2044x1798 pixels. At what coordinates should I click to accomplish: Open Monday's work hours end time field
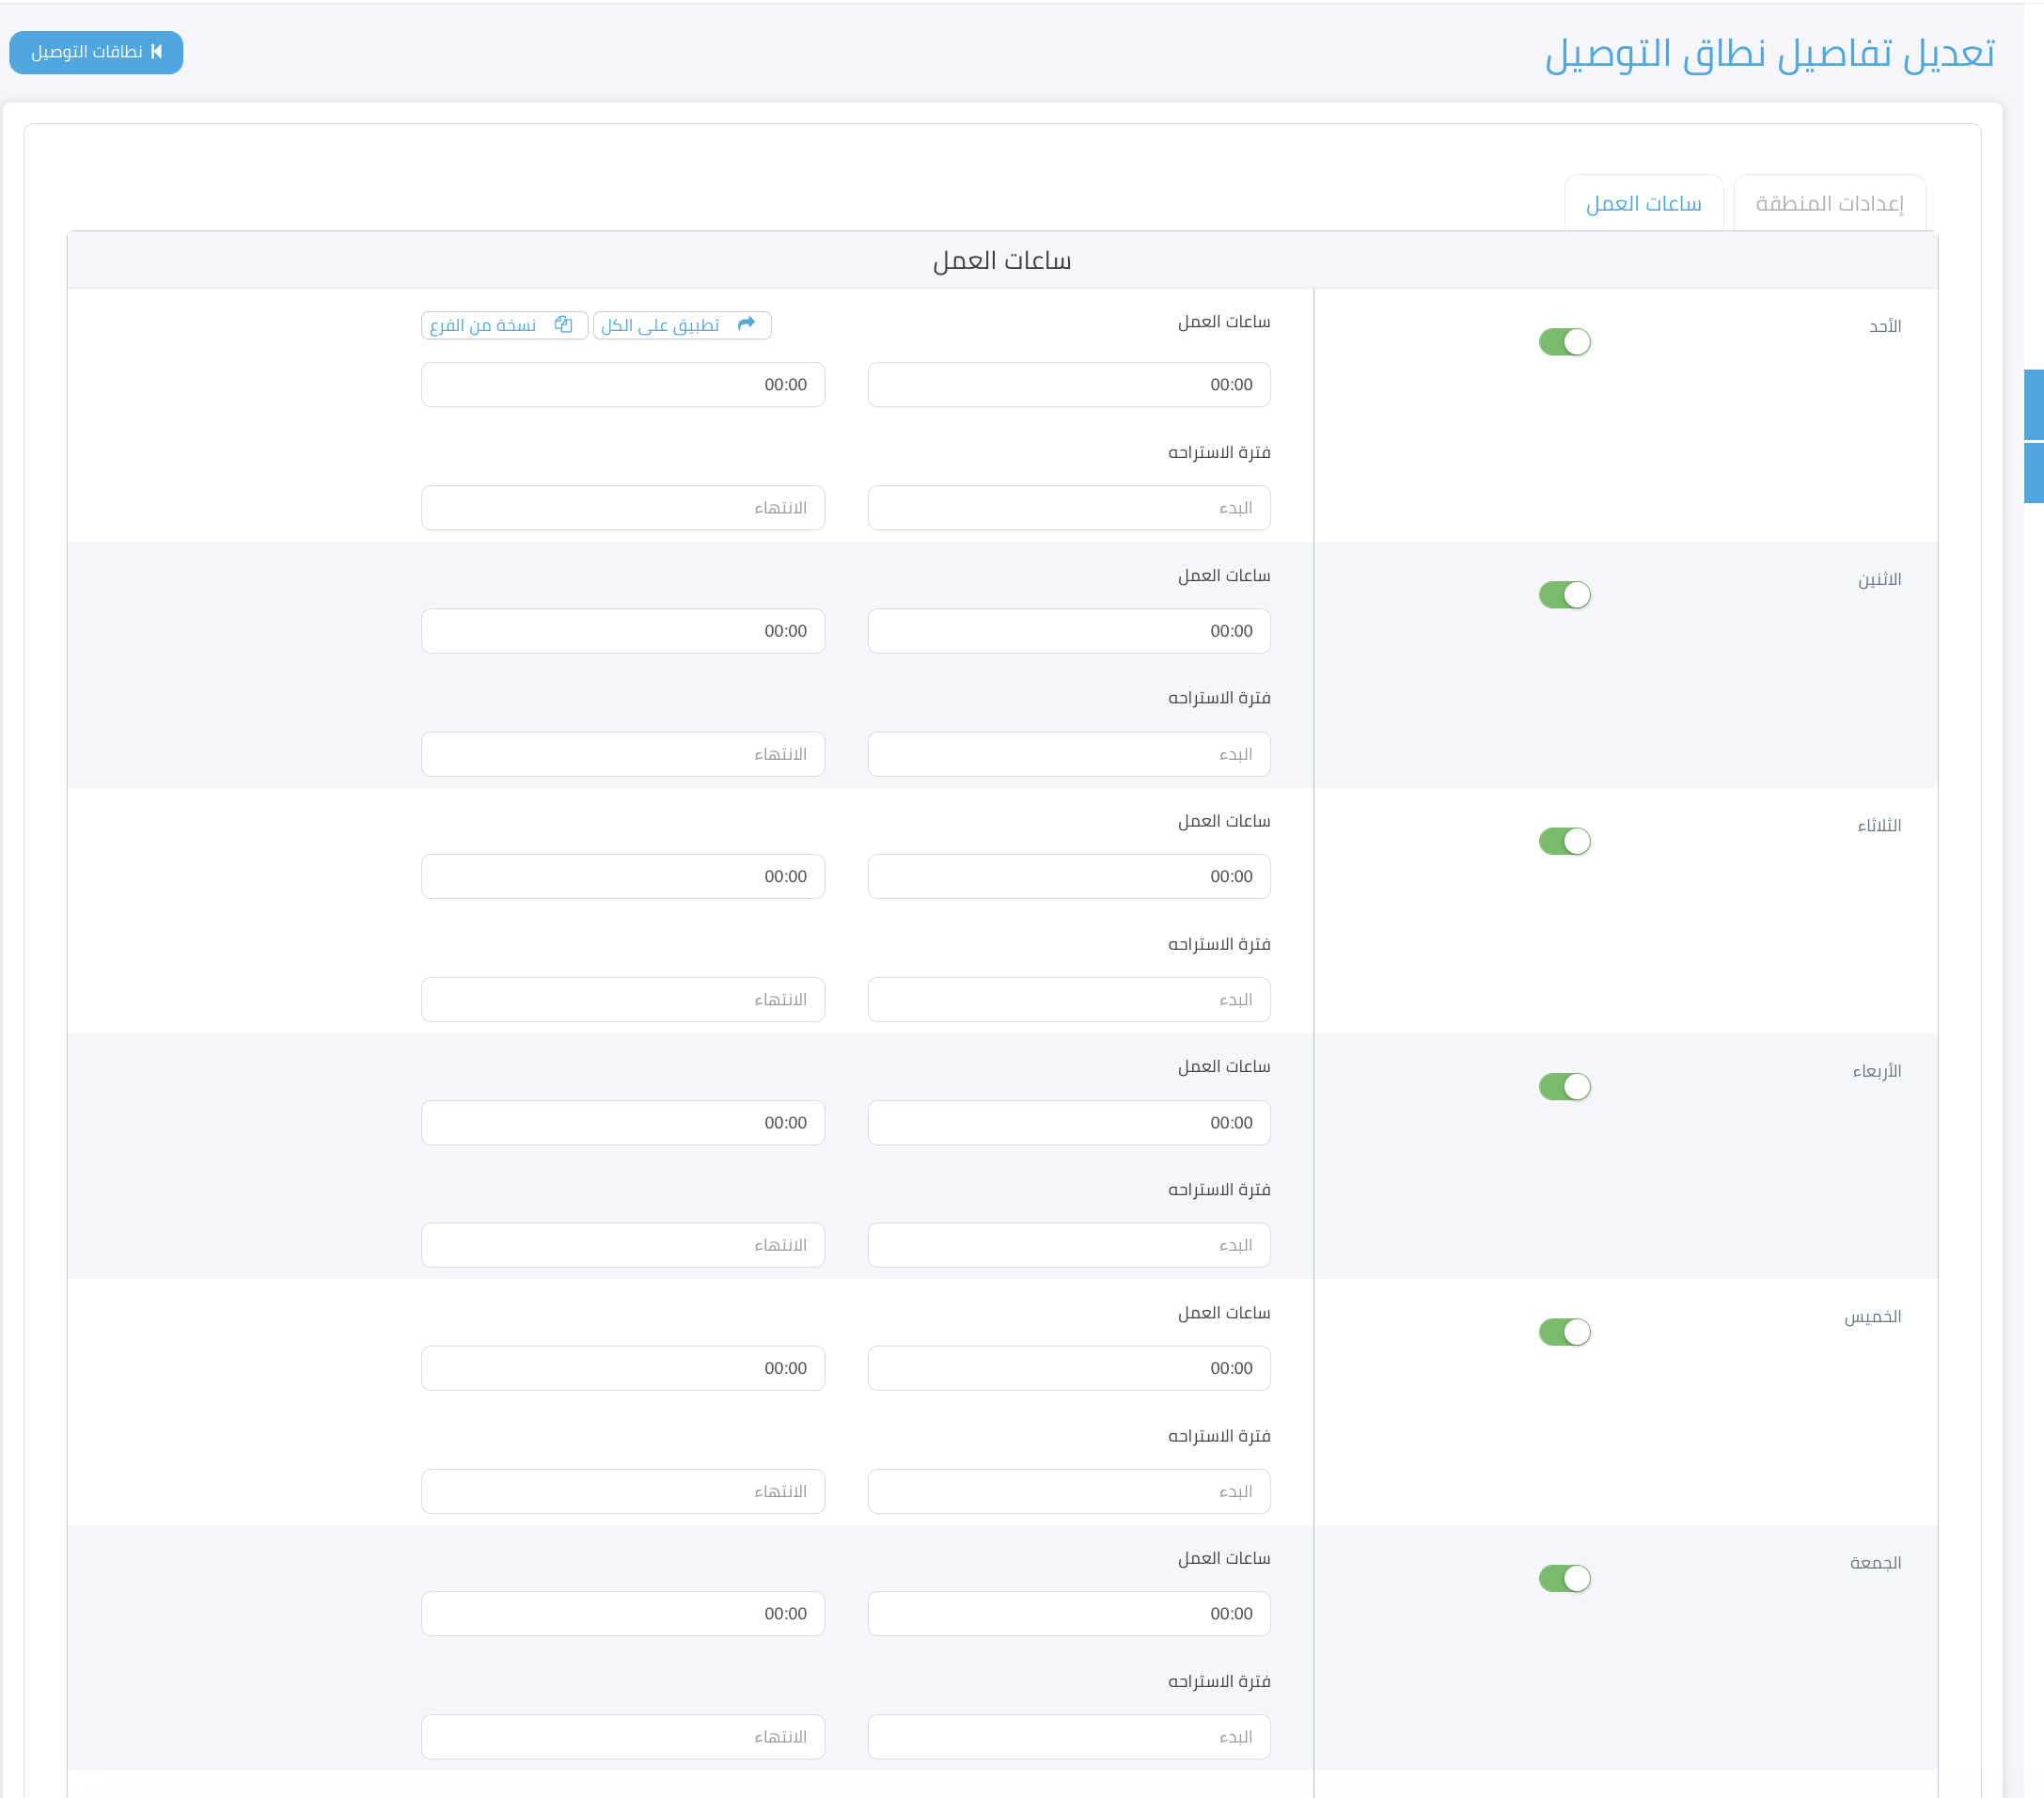(x=622, y=631)
